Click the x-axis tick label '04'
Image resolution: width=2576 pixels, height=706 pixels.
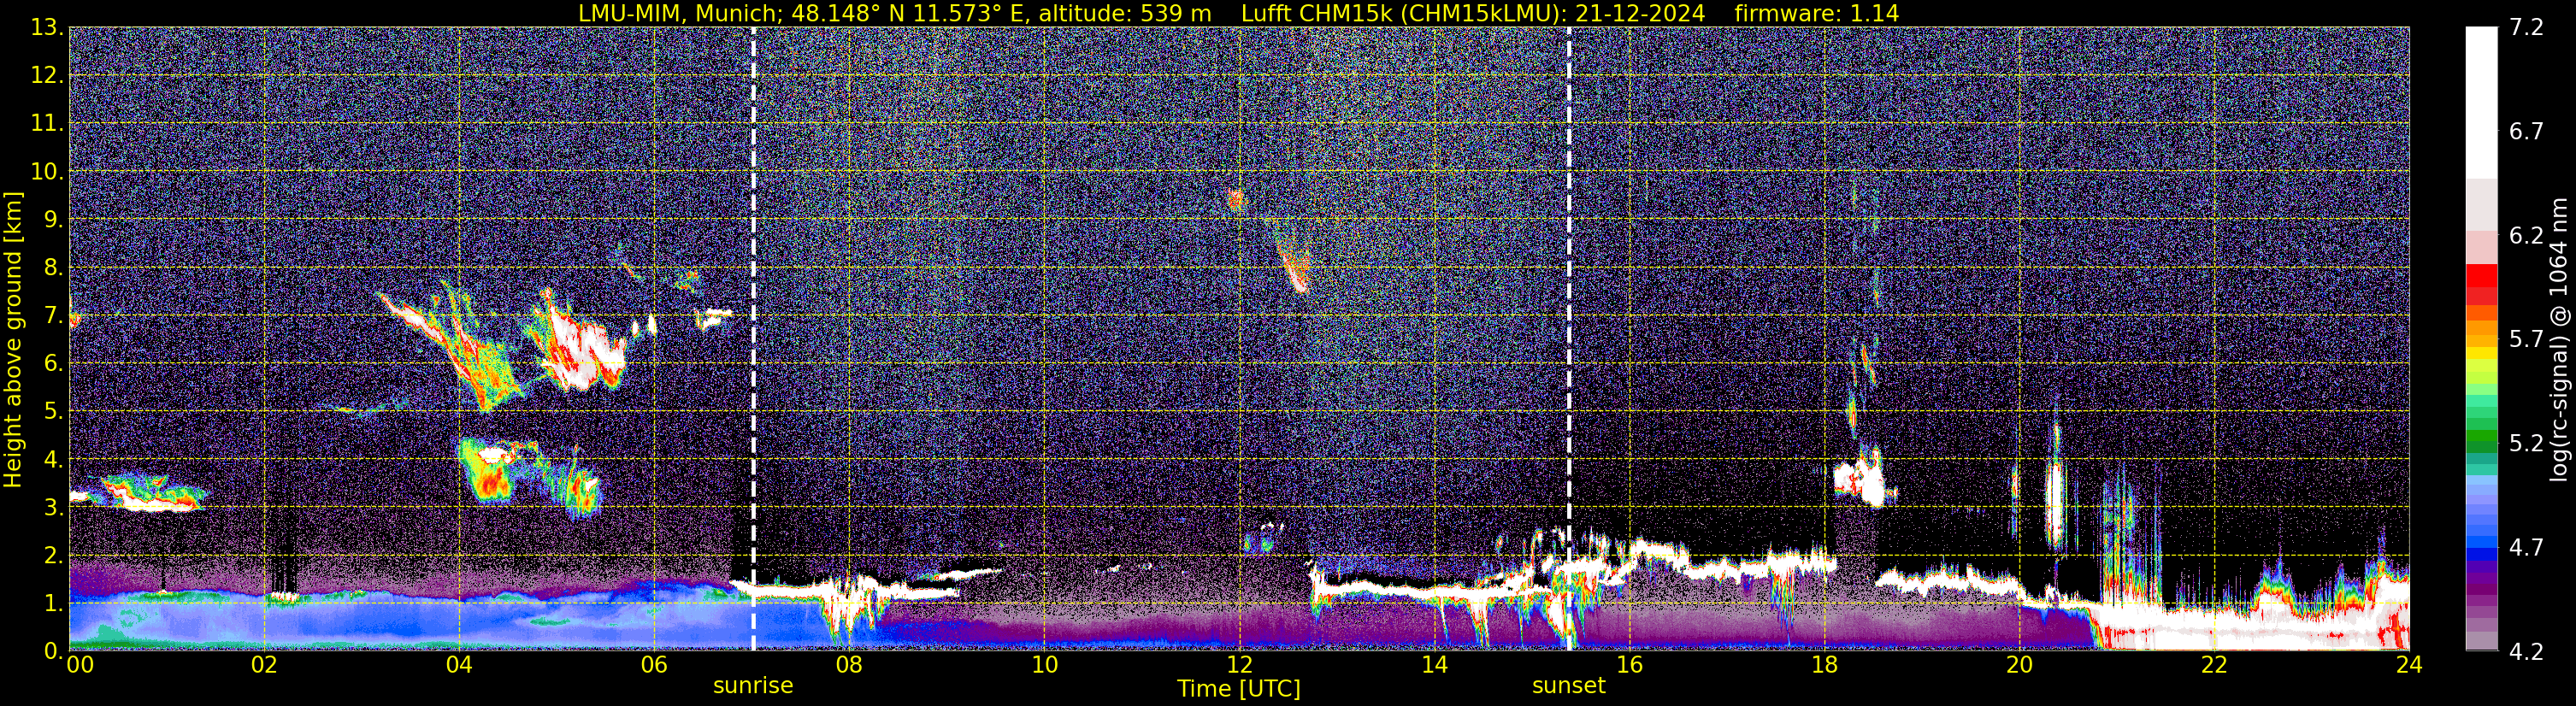(x=459, y=665)
